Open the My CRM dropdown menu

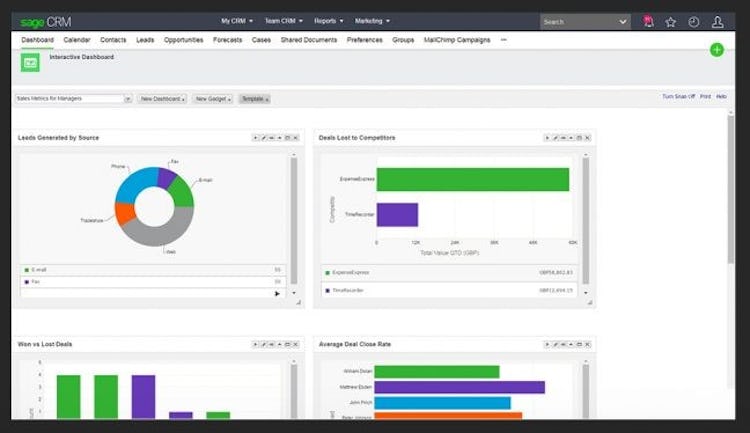(237, 21)
